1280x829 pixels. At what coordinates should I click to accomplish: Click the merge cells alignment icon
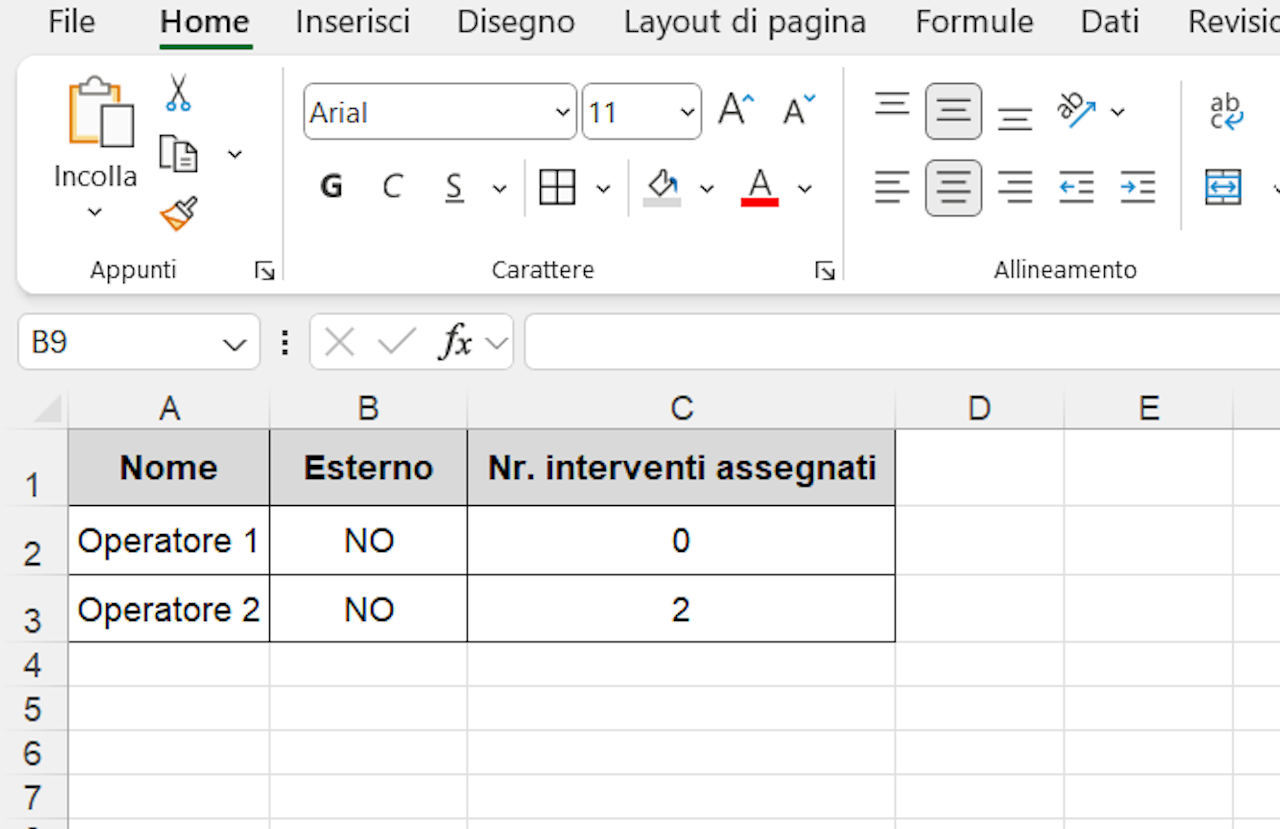1222,187
